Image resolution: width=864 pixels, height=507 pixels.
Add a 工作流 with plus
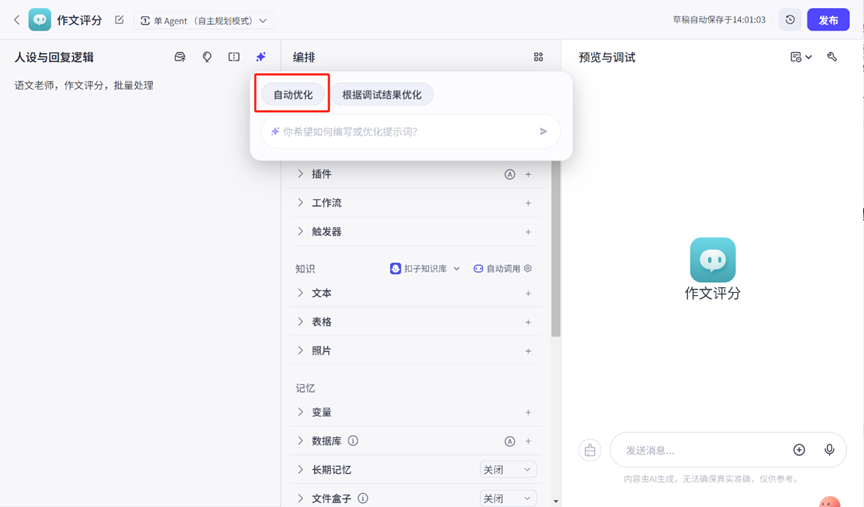pyautogui.click(x=528, y=203)
